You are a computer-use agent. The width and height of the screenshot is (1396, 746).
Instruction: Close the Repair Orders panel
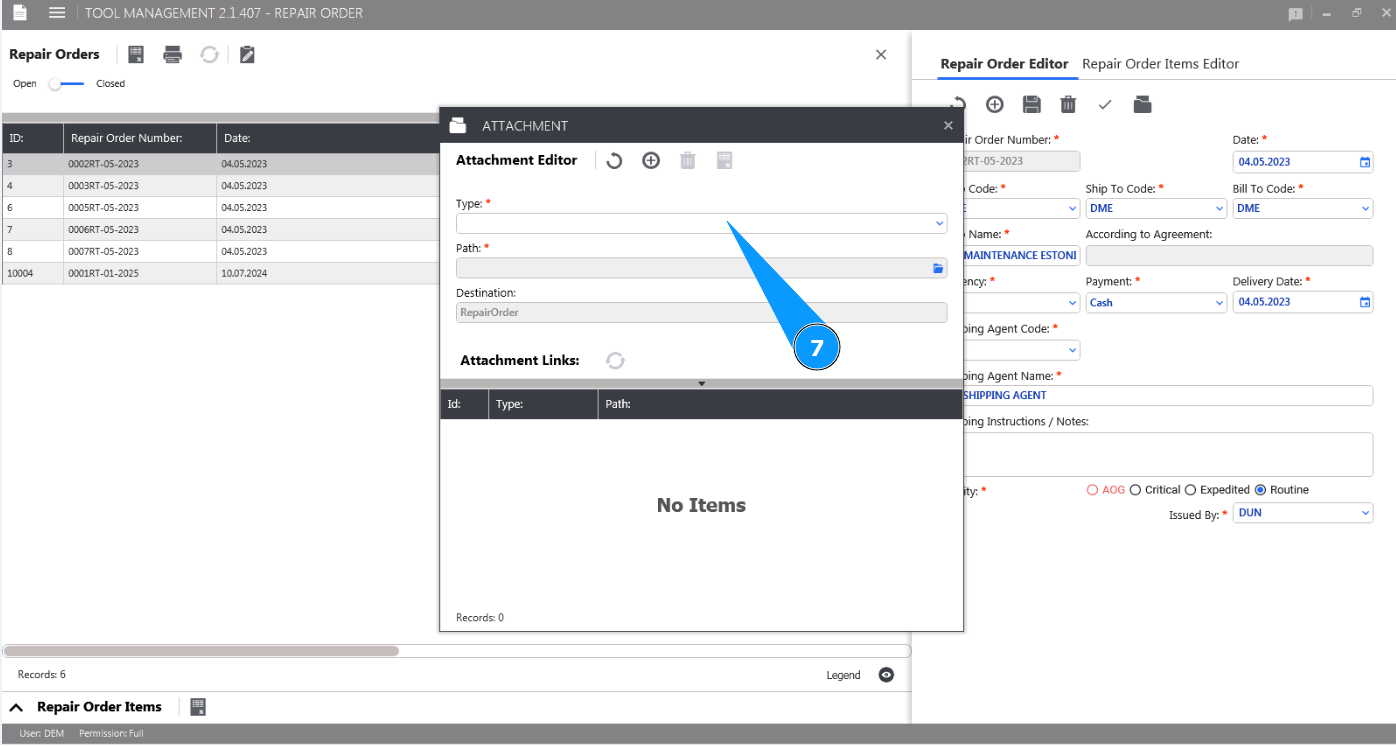pyautogui.click(x=881, y=55)
